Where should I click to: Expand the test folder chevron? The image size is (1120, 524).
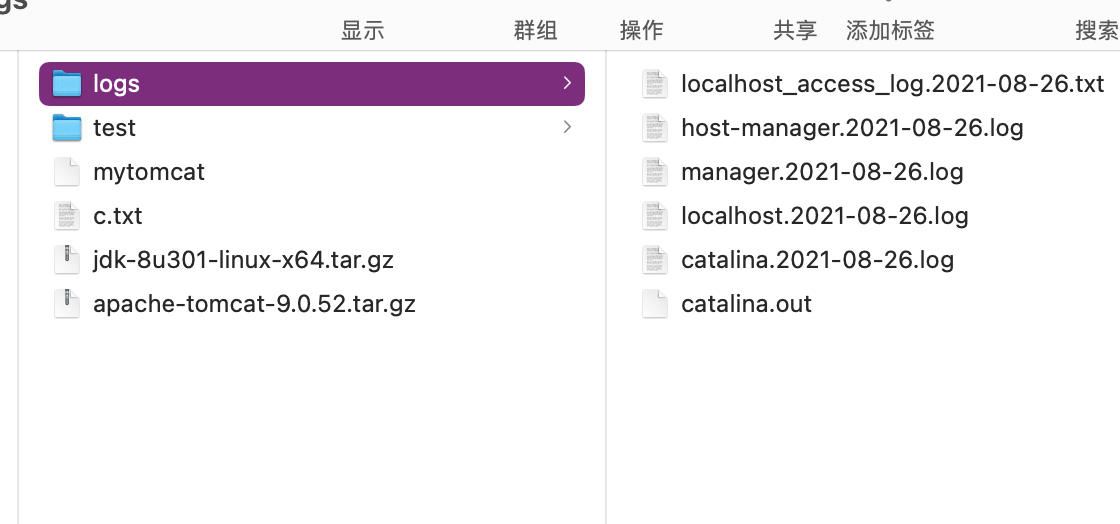[567, 127]
